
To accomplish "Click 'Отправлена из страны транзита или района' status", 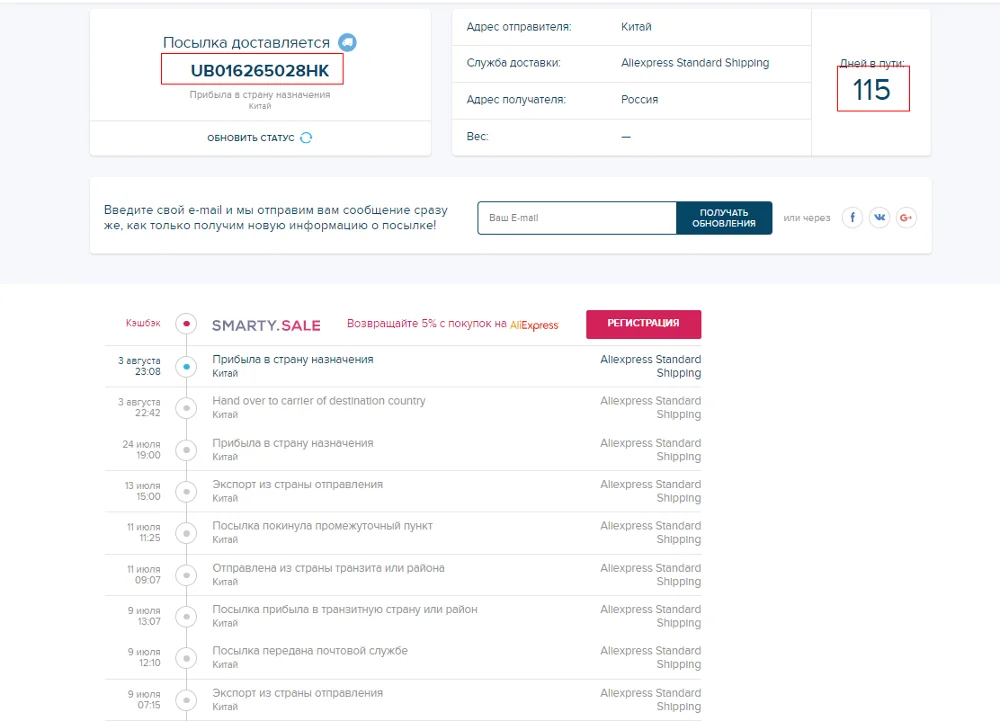I will (x=328, y=568).
